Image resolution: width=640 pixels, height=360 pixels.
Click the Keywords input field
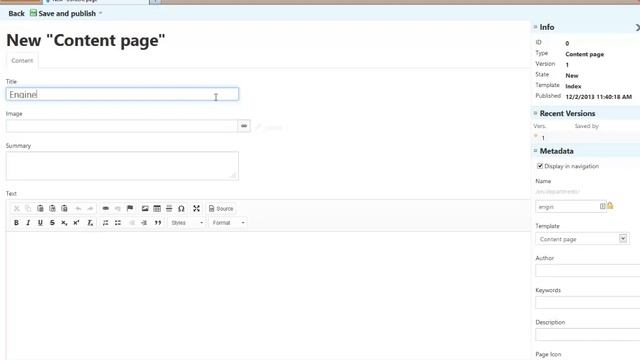pos(588,302)
